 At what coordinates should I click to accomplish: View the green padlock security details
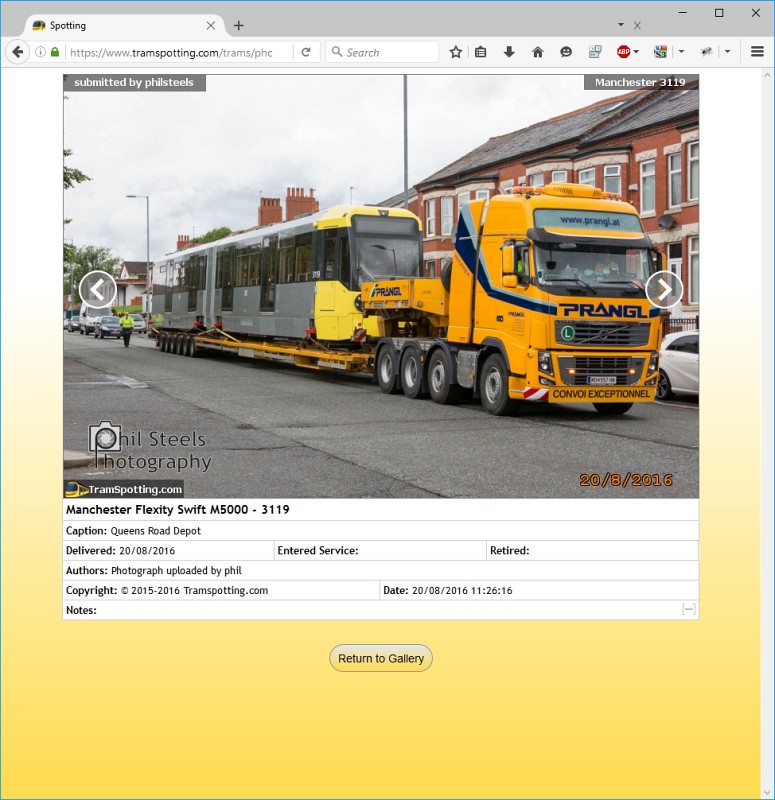pos(55,52)
